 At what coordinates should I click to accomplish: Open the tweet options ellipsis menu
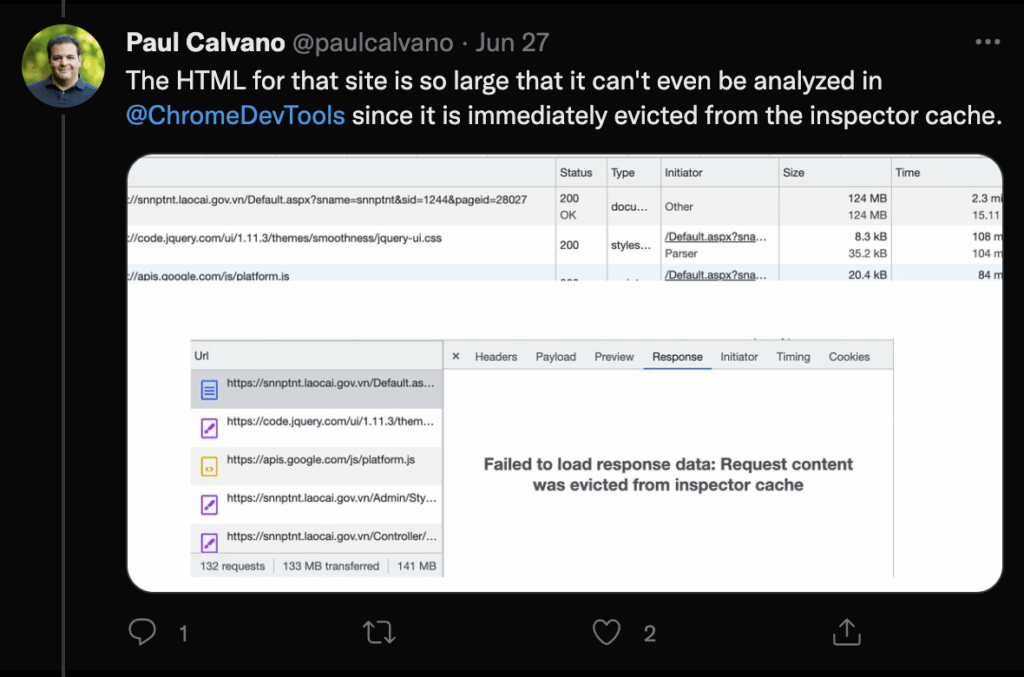(987, 41)
